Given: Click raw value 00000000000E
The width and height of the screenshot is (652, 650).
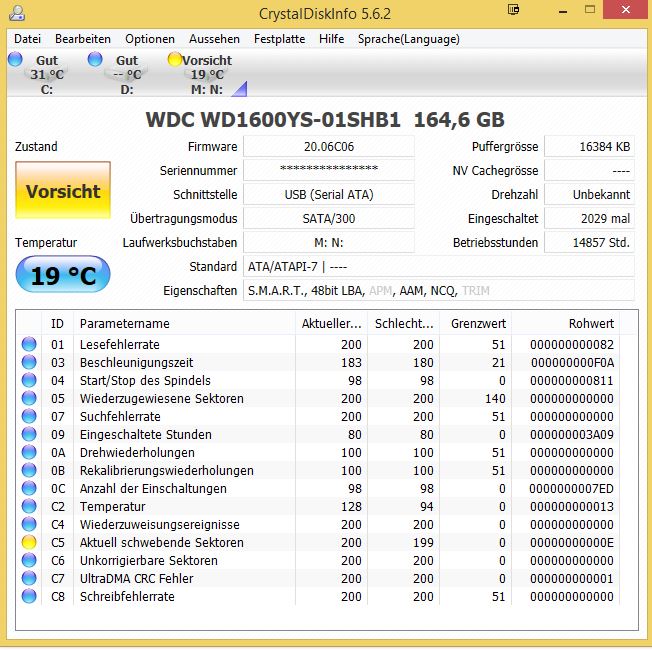Looking at the screenshot, I should (572, 542).
